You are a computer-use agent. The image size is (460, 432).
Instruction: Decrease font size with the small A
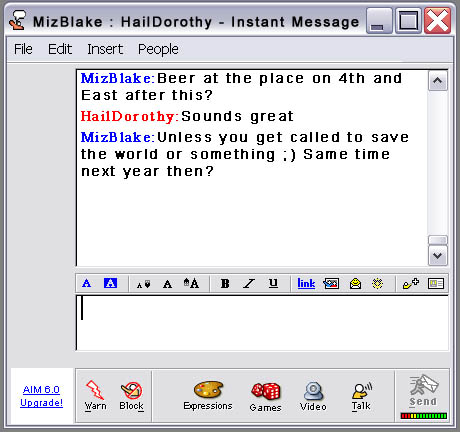tap(143, 284)
